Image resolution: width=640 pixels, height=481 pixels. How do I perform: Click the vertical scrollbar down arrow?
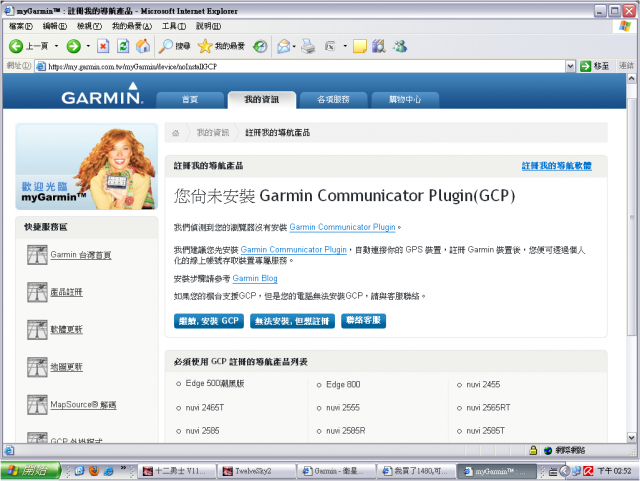point(631,437)
